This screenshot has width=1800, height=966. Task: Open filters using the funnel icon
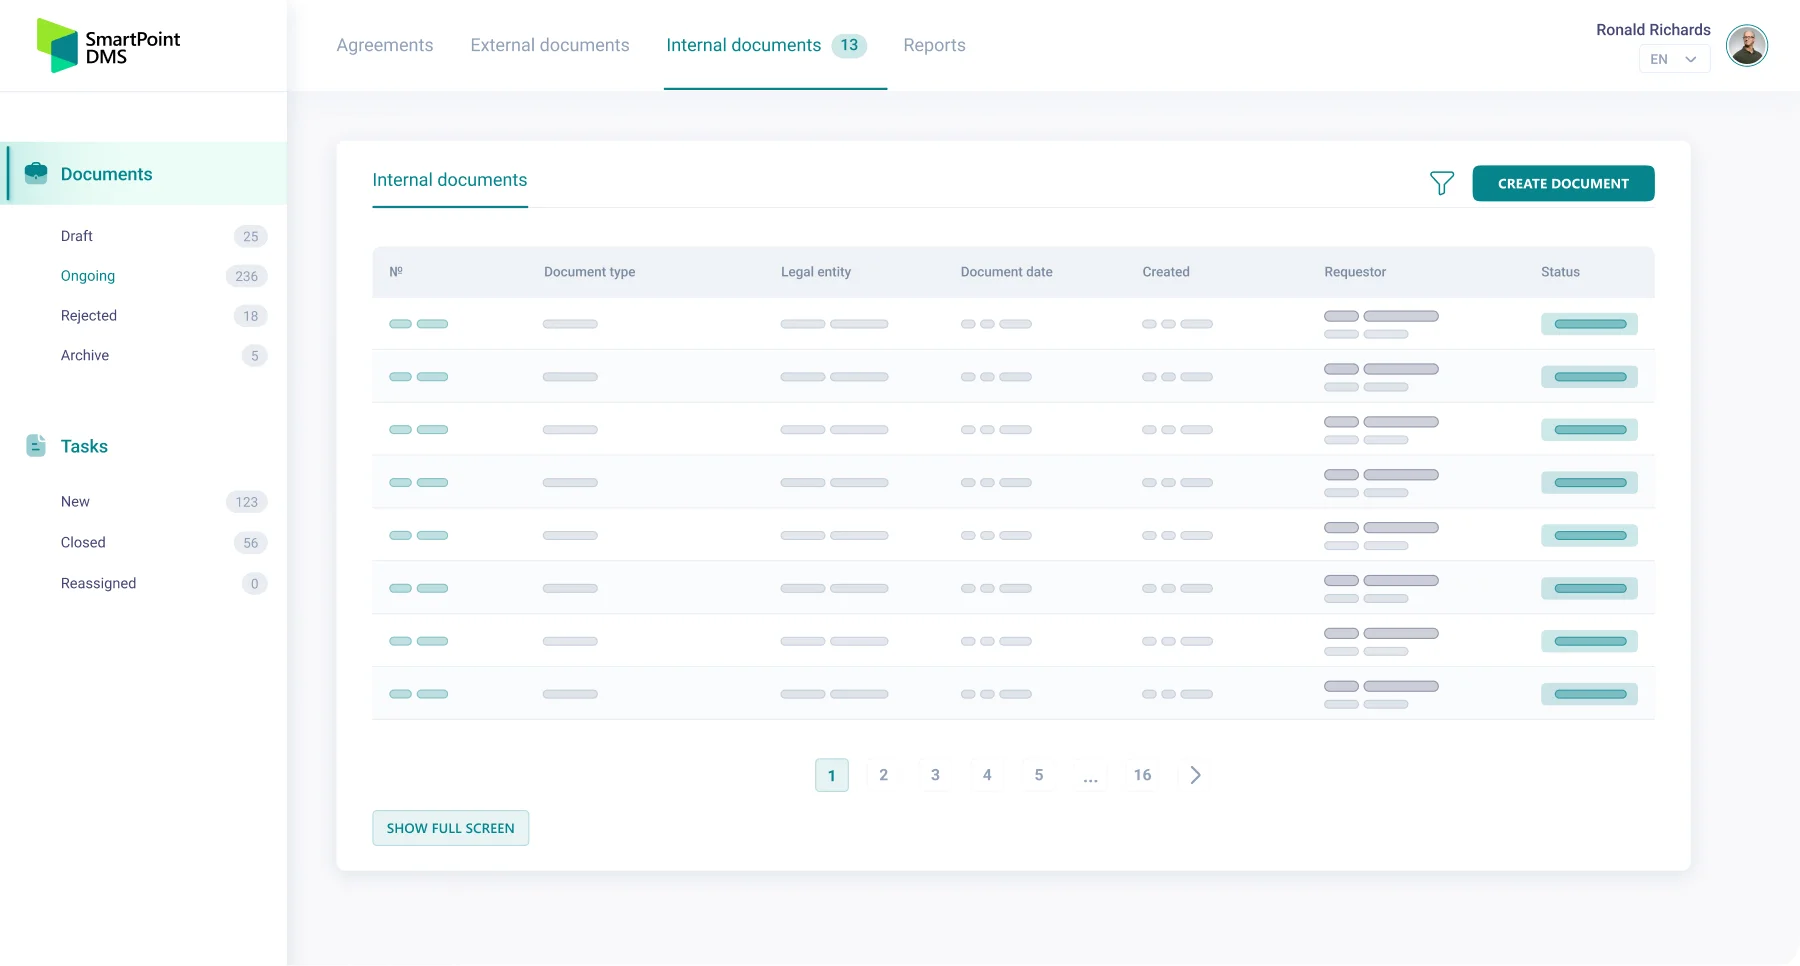[1441, 183]
